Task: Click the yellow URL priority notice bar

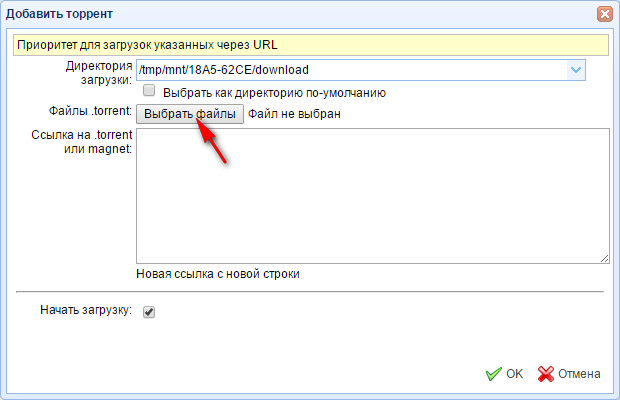Action: pyautogui.click(x=310, y=44)
